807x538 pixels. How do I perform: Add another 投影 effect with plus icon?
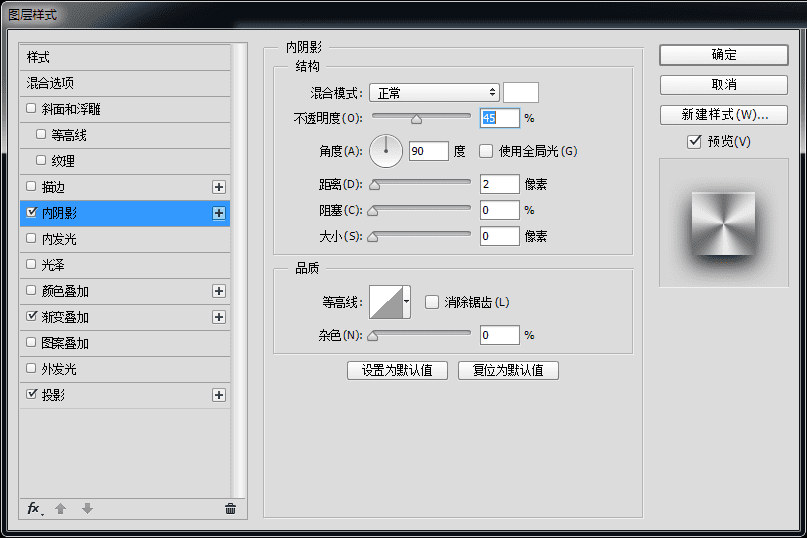pos(219,395)
